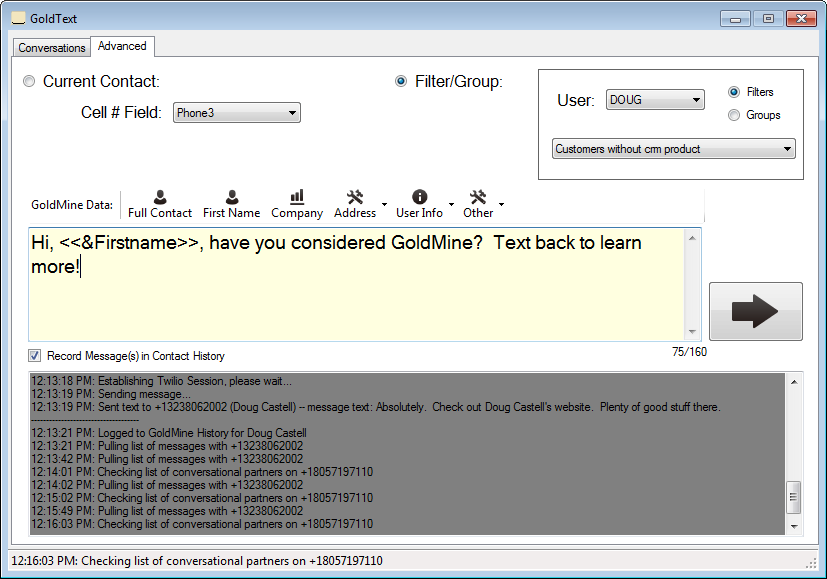Insert Company merge field
The height and width of the screenshot is (579, 827).
(x=297, y=205)
